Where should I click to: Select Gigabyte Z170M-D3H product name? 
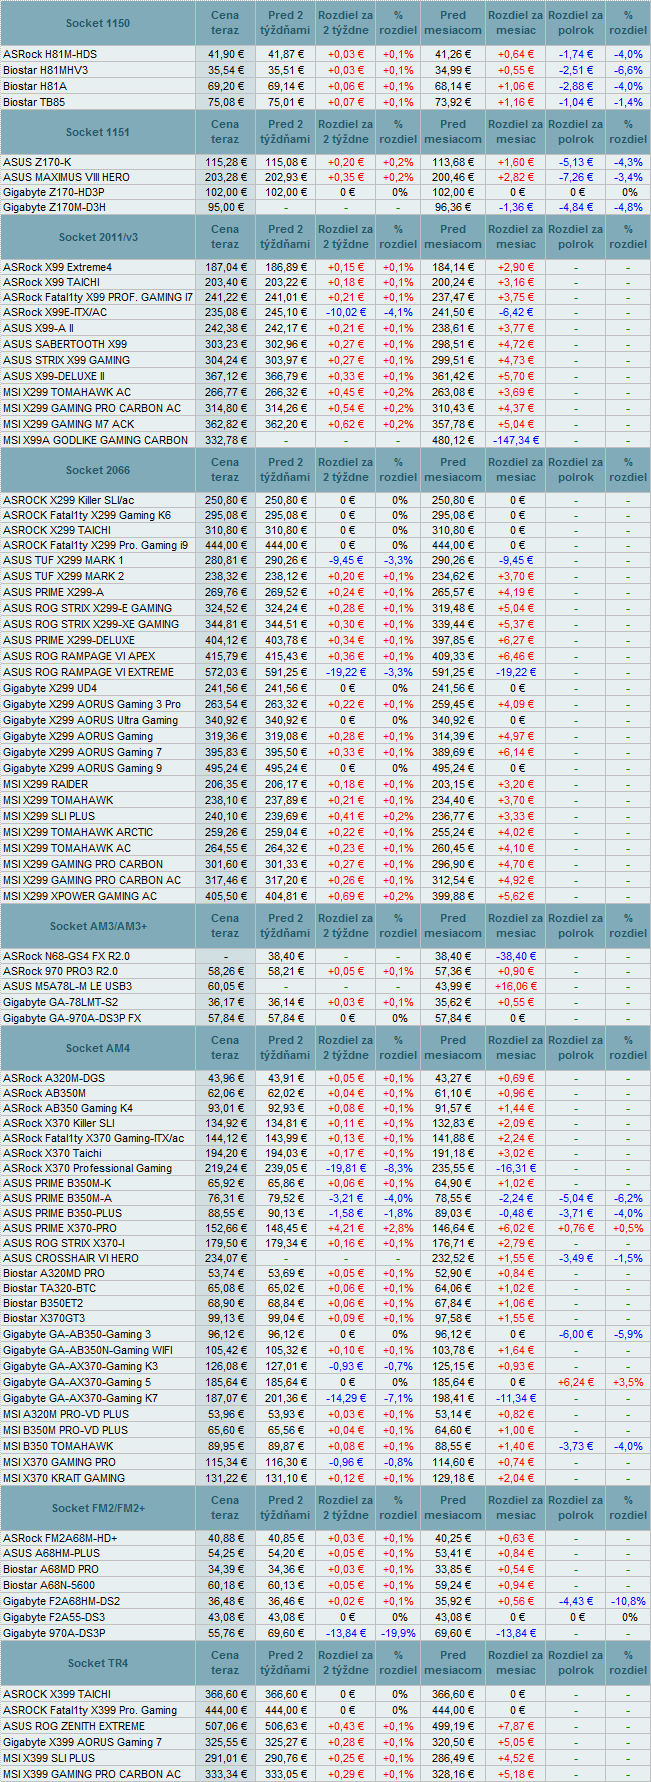[54, 207]
